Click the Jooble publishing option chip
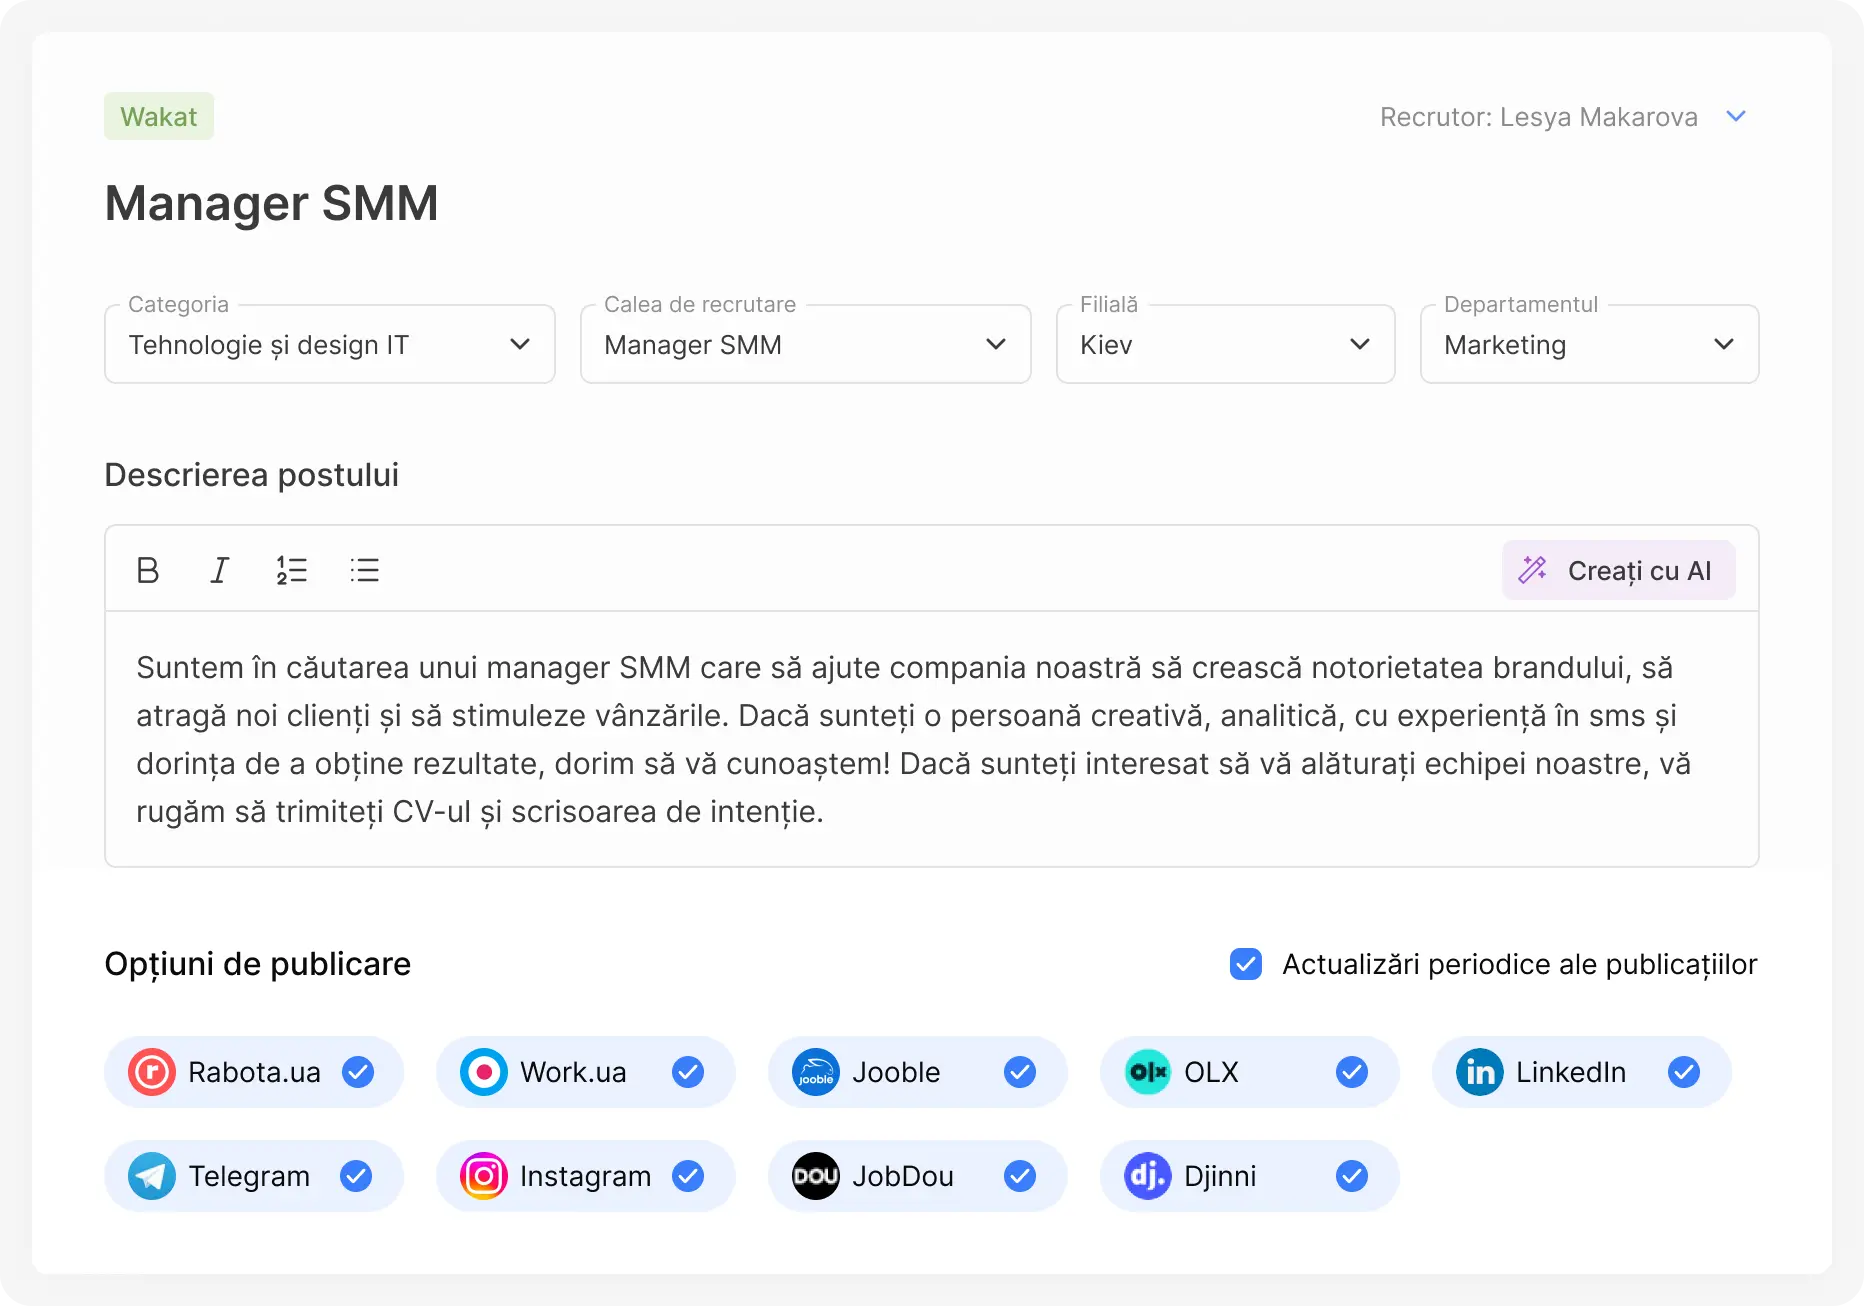 pos(917,1072)
